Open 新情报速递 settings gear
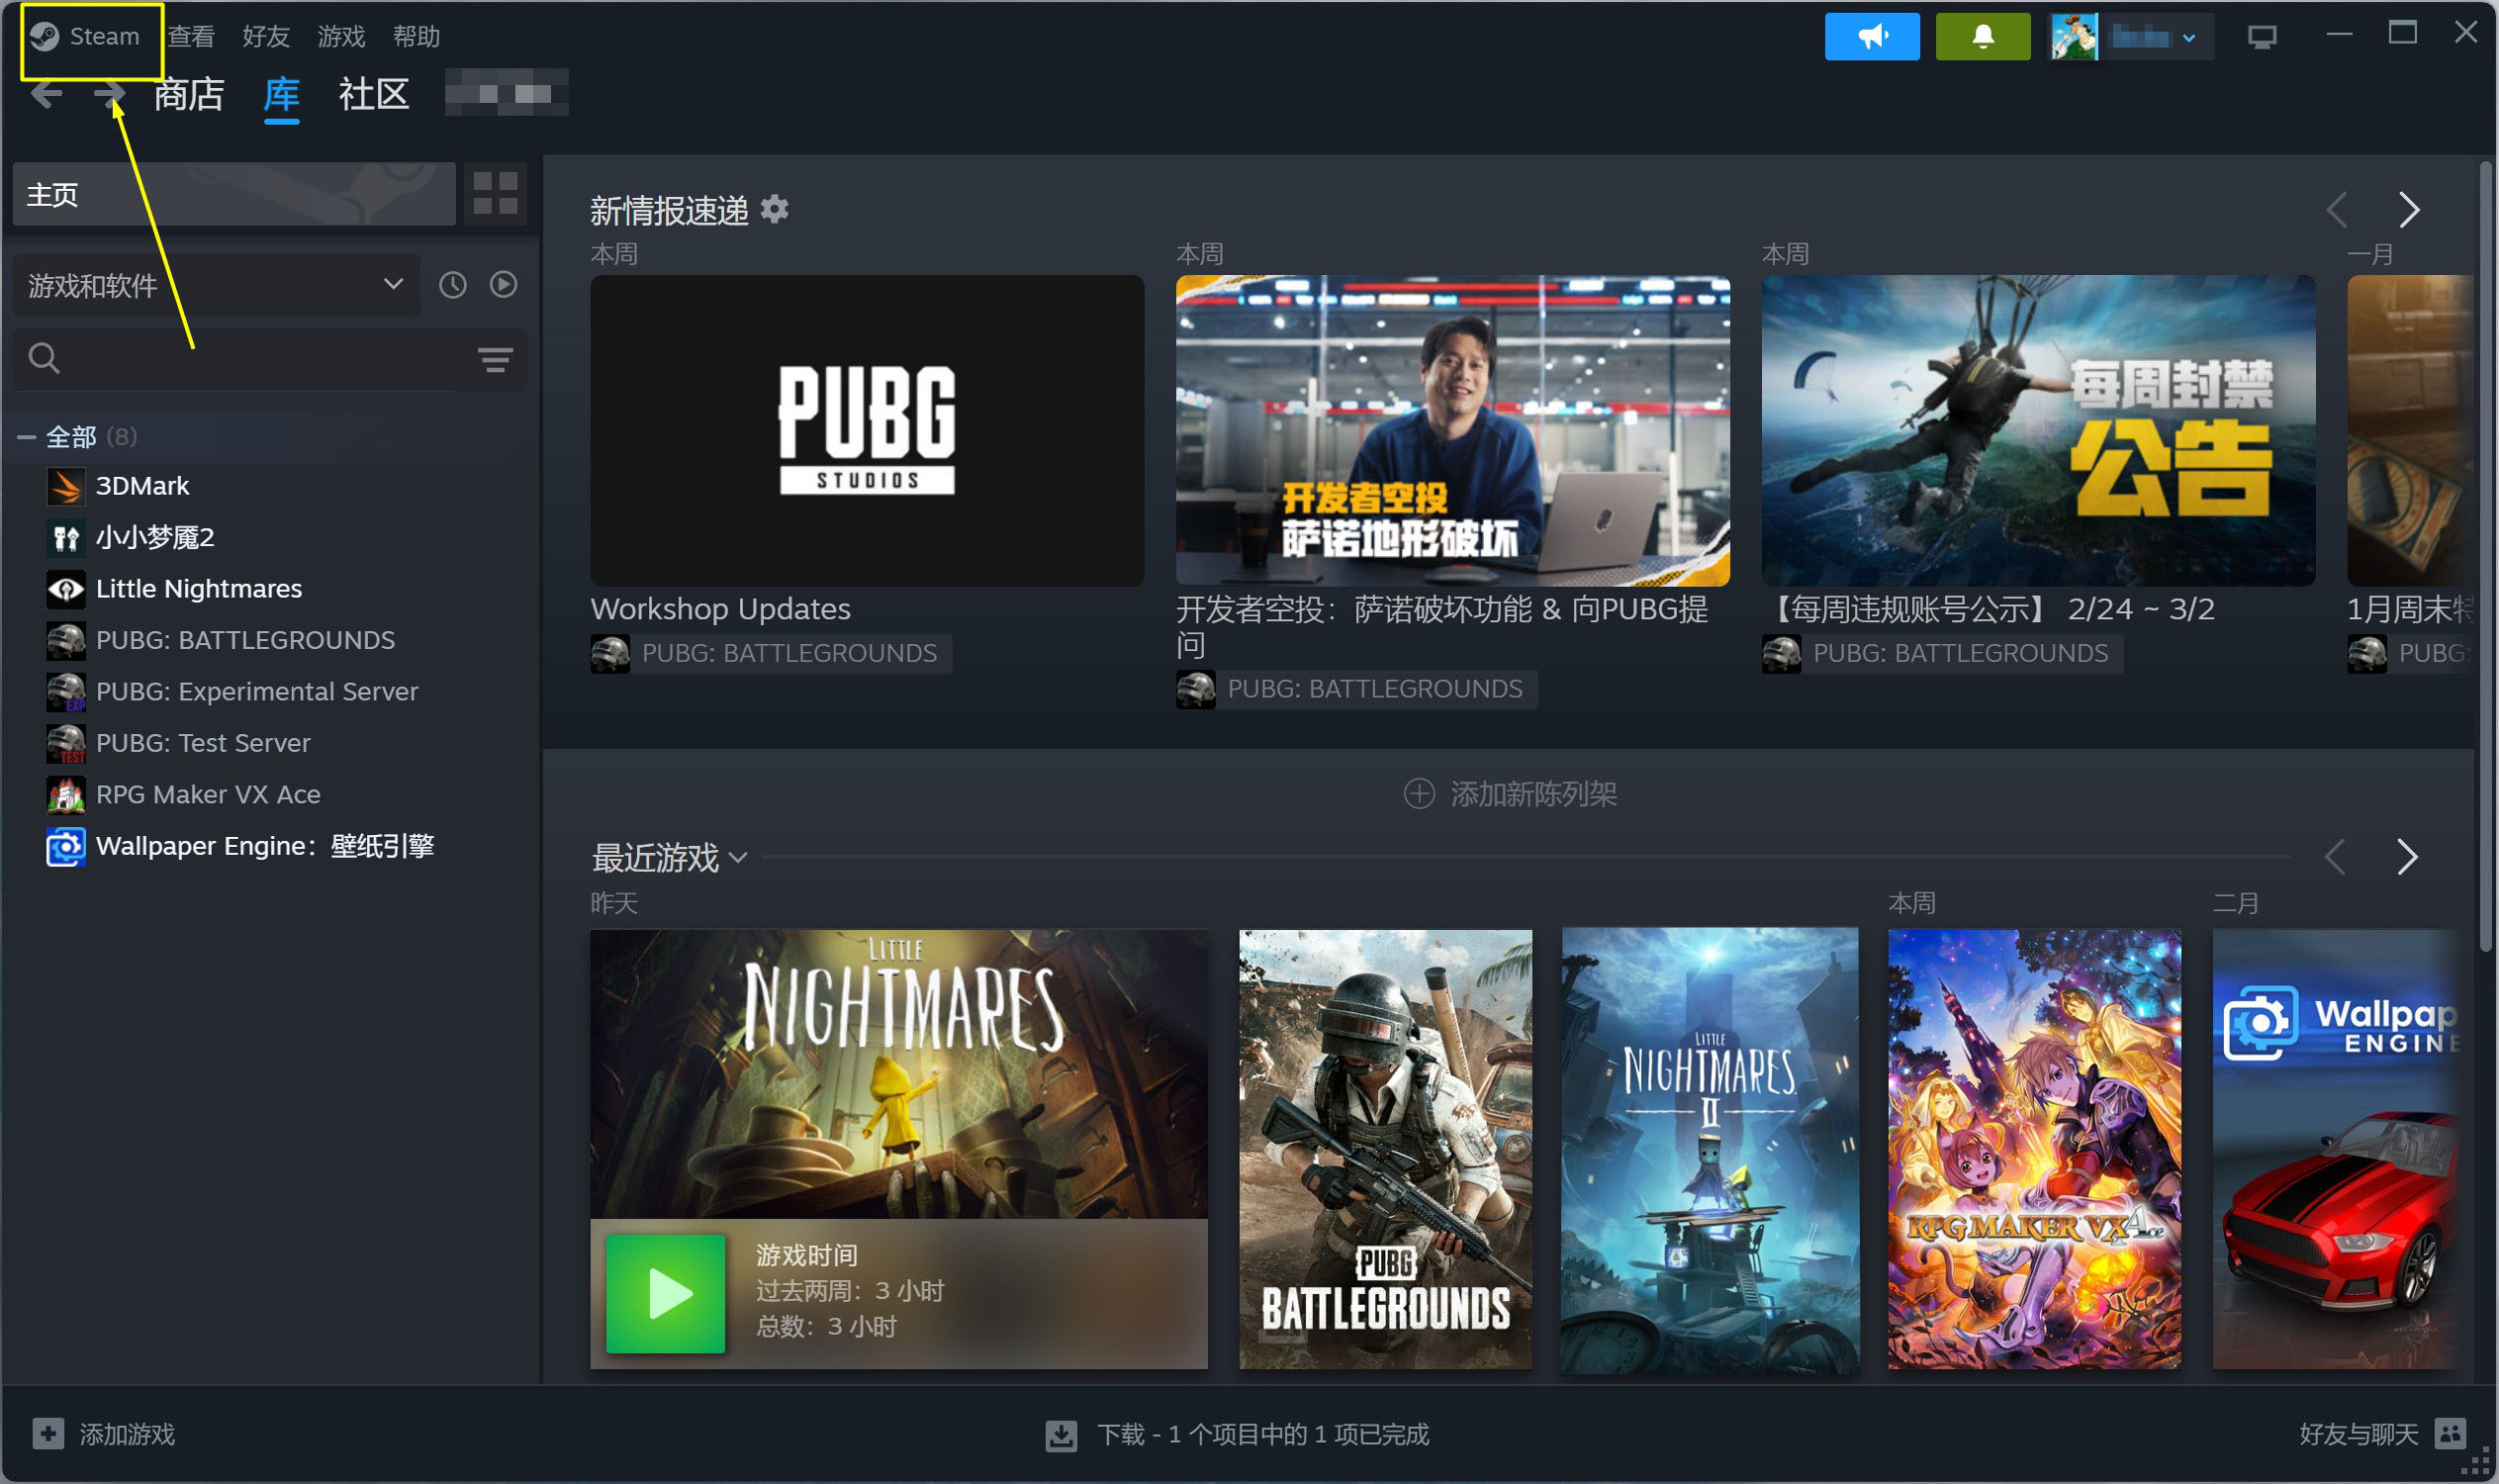 pos(775,209)
